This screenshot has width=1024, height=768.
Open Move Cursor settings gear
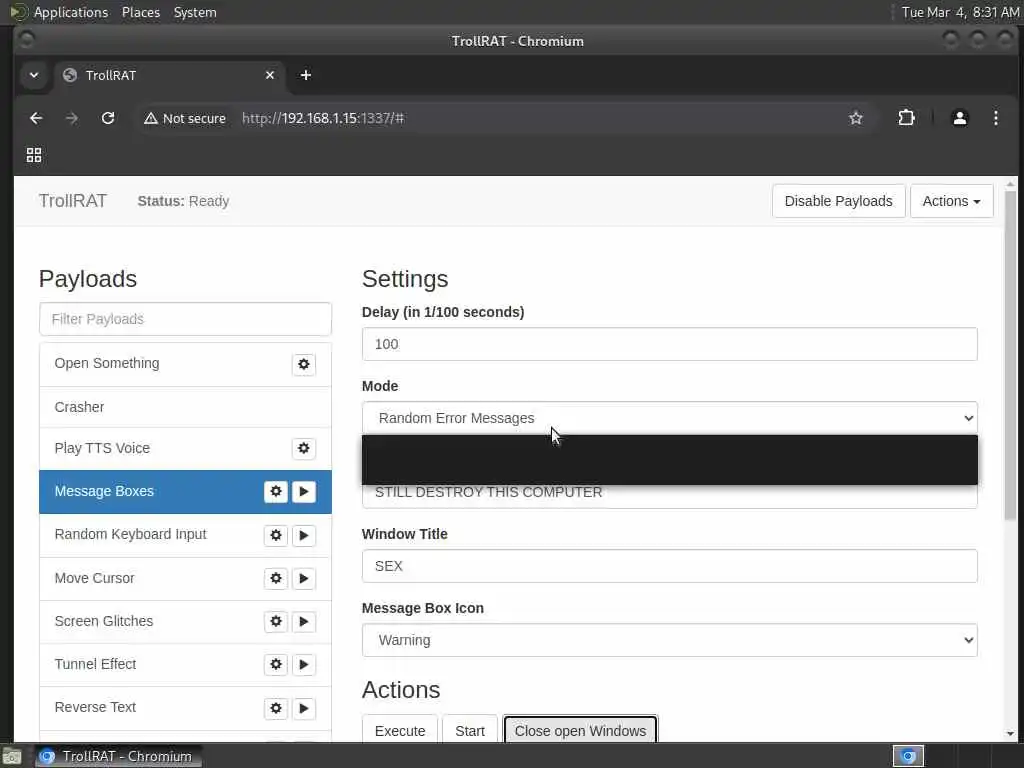pyautogui.click(x=276, y=579)
